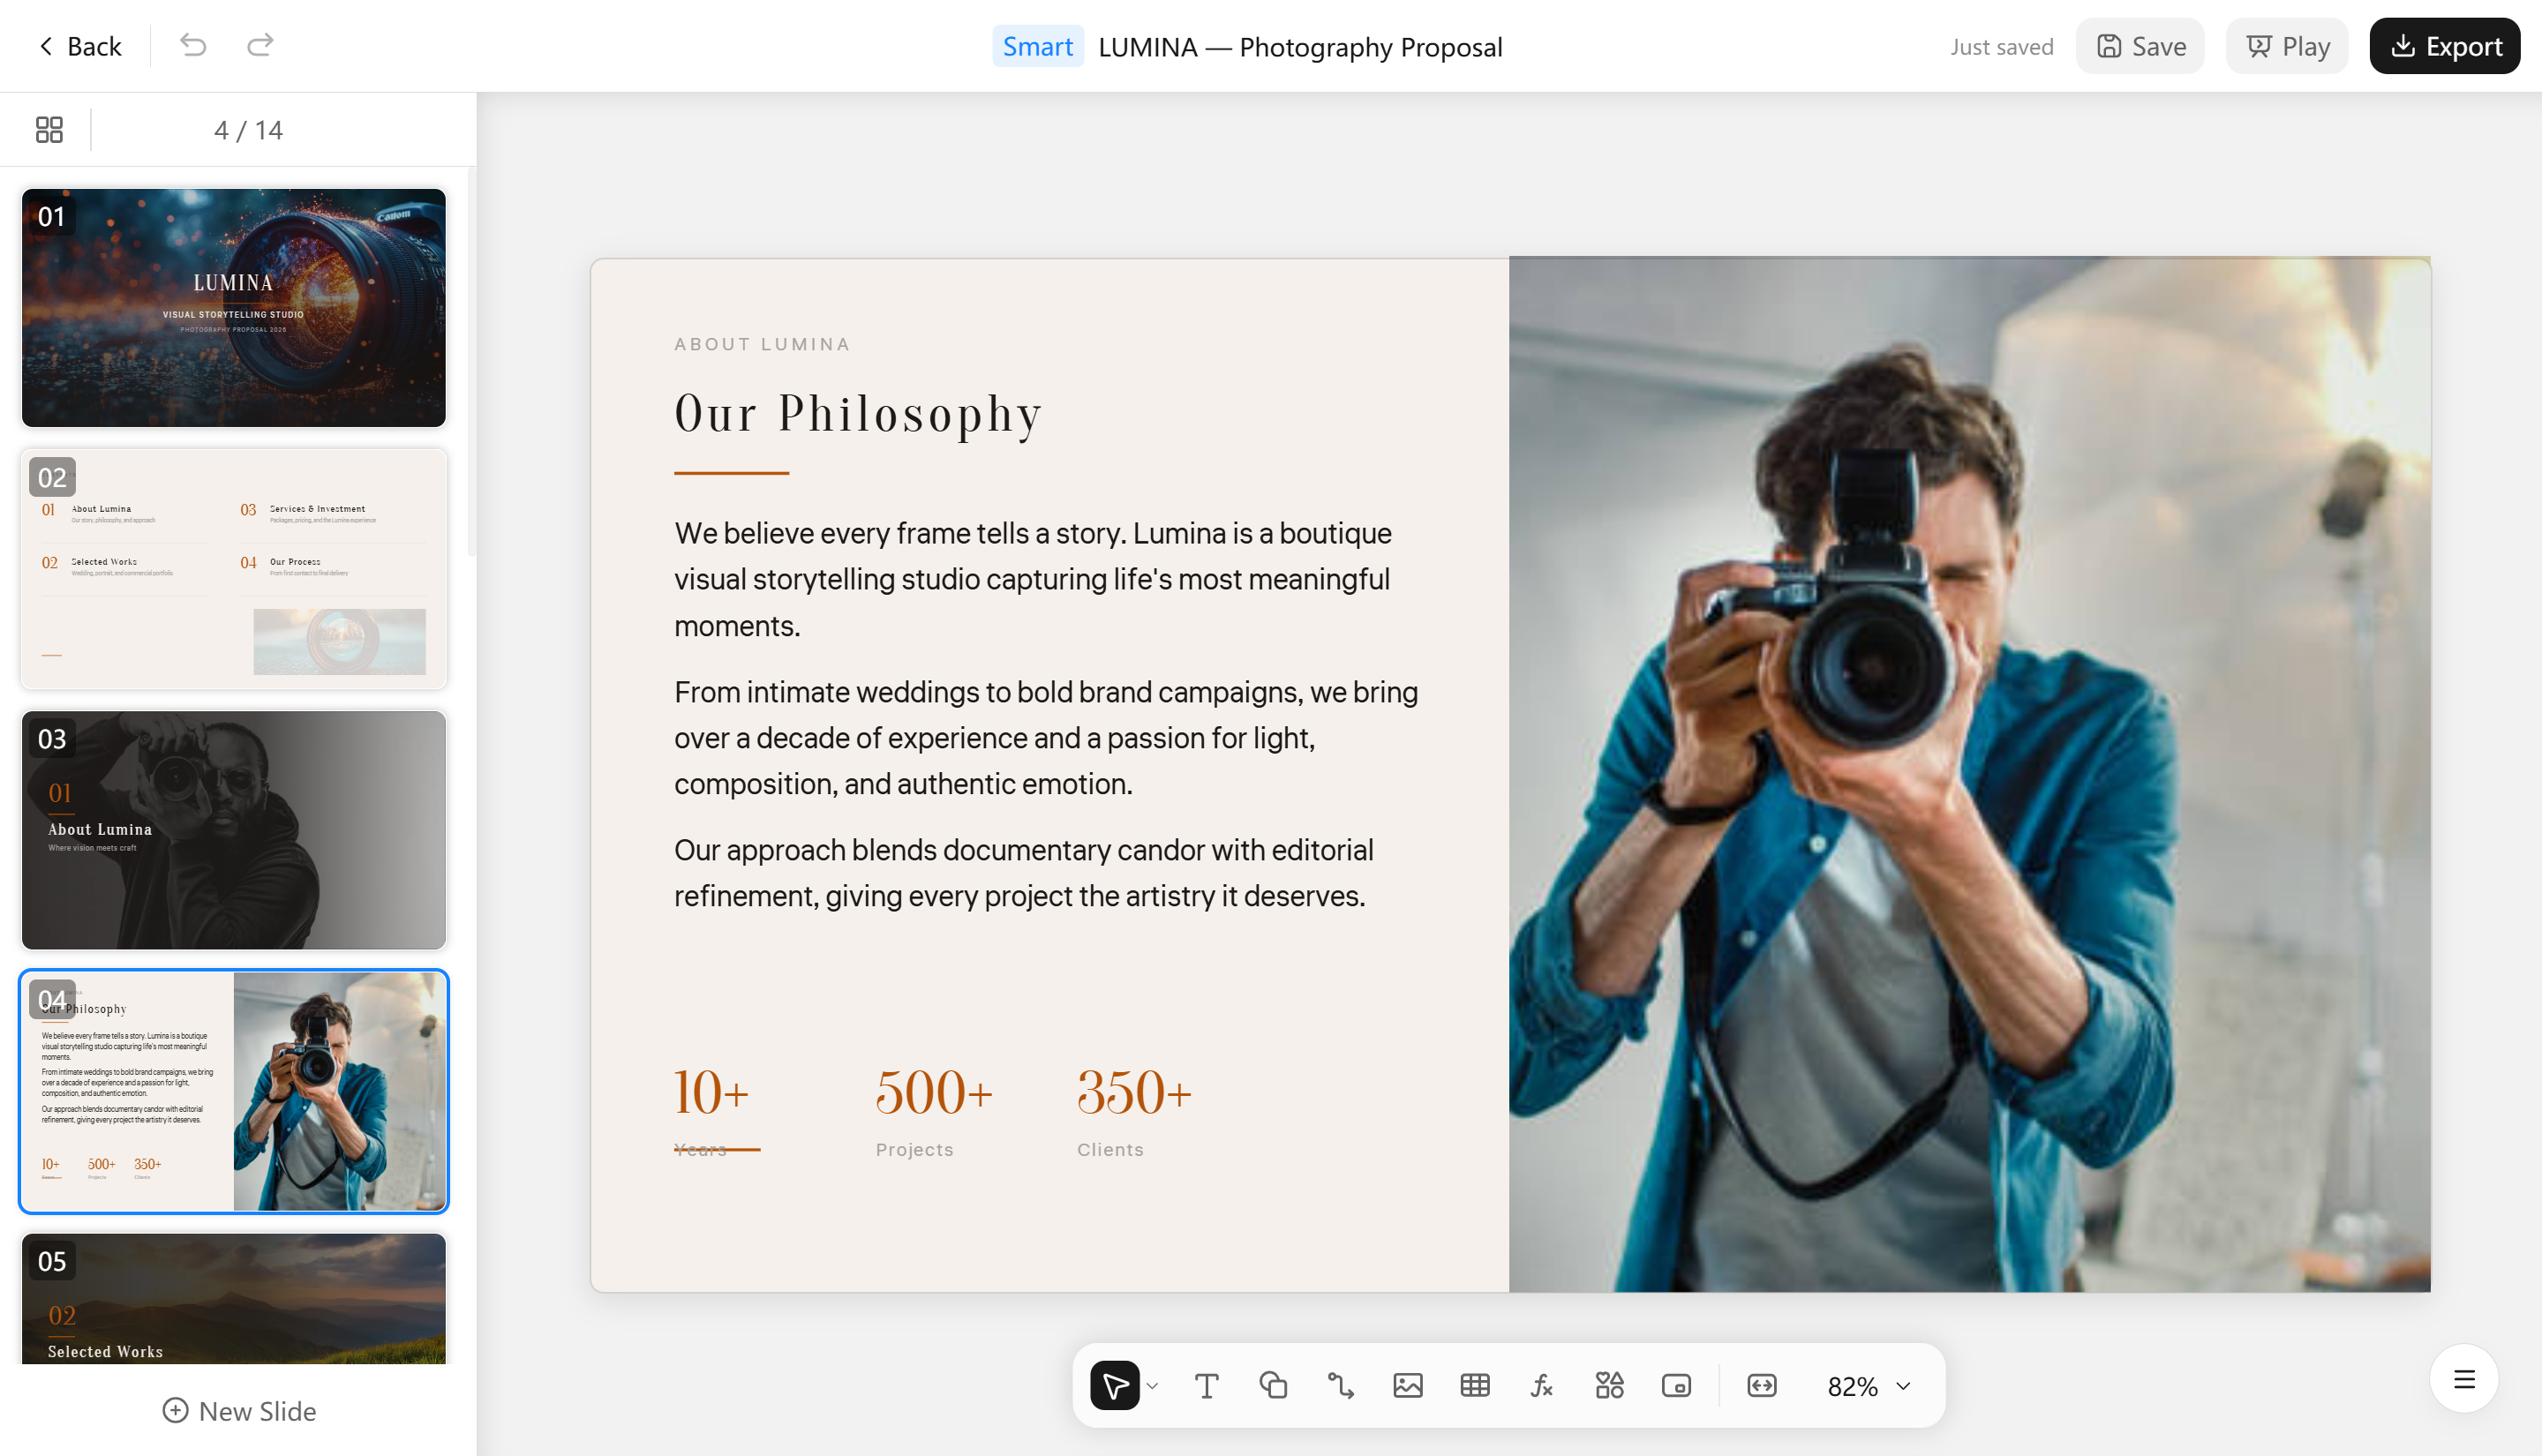
Task: Open the pointer tool options chevron
Action: click(1152, 1386)
